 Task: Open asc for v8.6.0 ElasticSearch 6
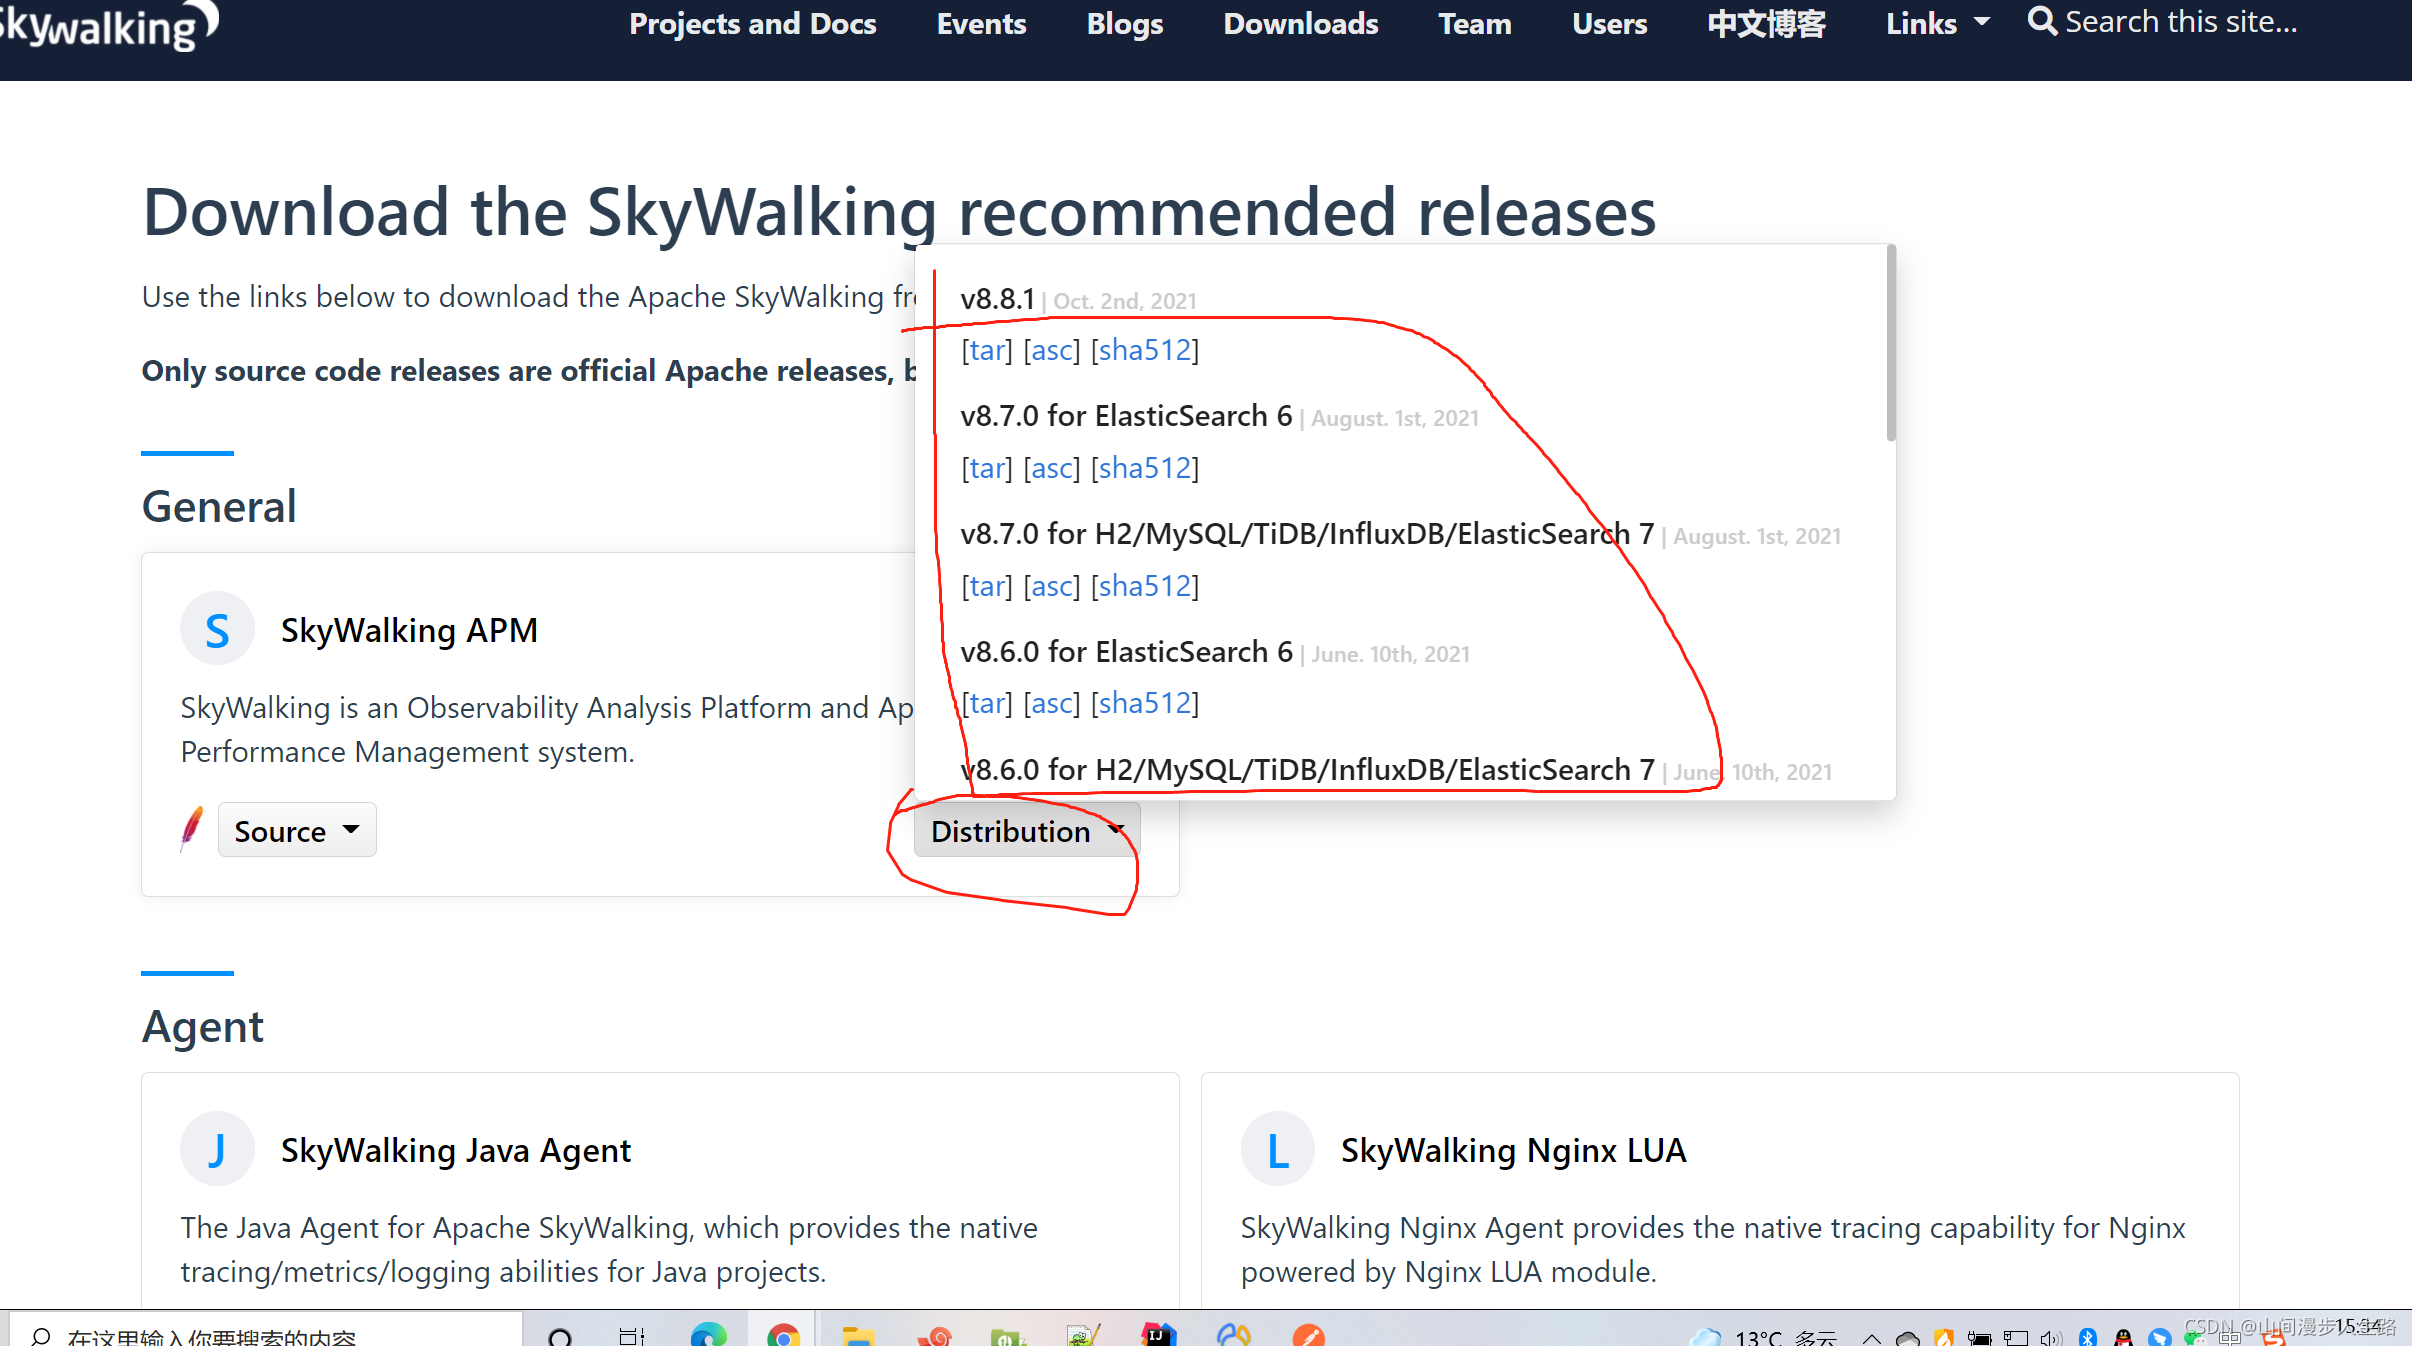tap(1052, 703)
